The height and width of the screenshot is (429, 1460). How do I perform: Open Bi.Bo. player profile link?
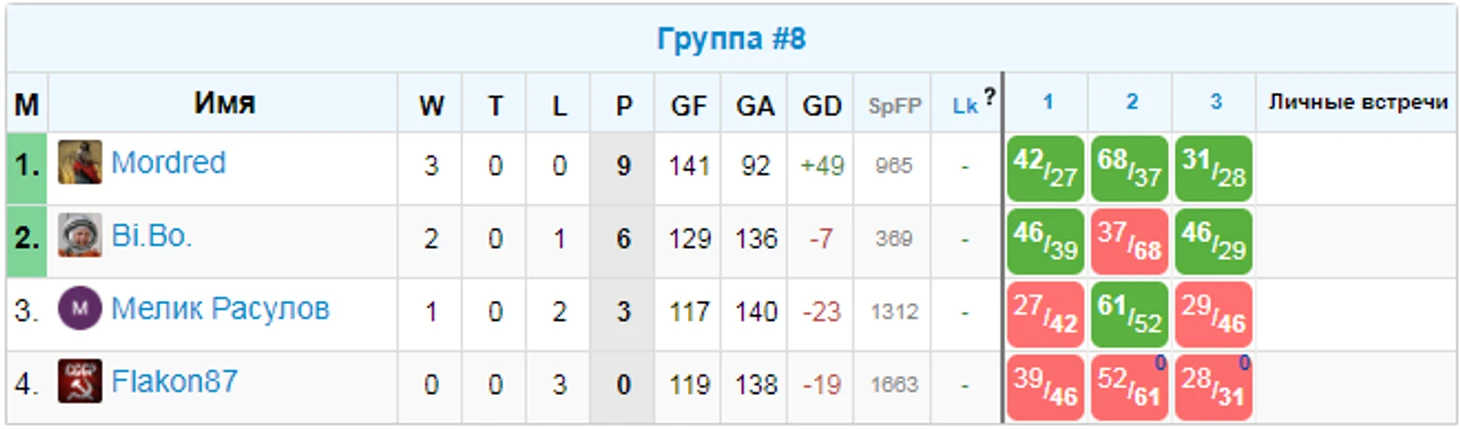pyautogui.click(x=151, y=236)
